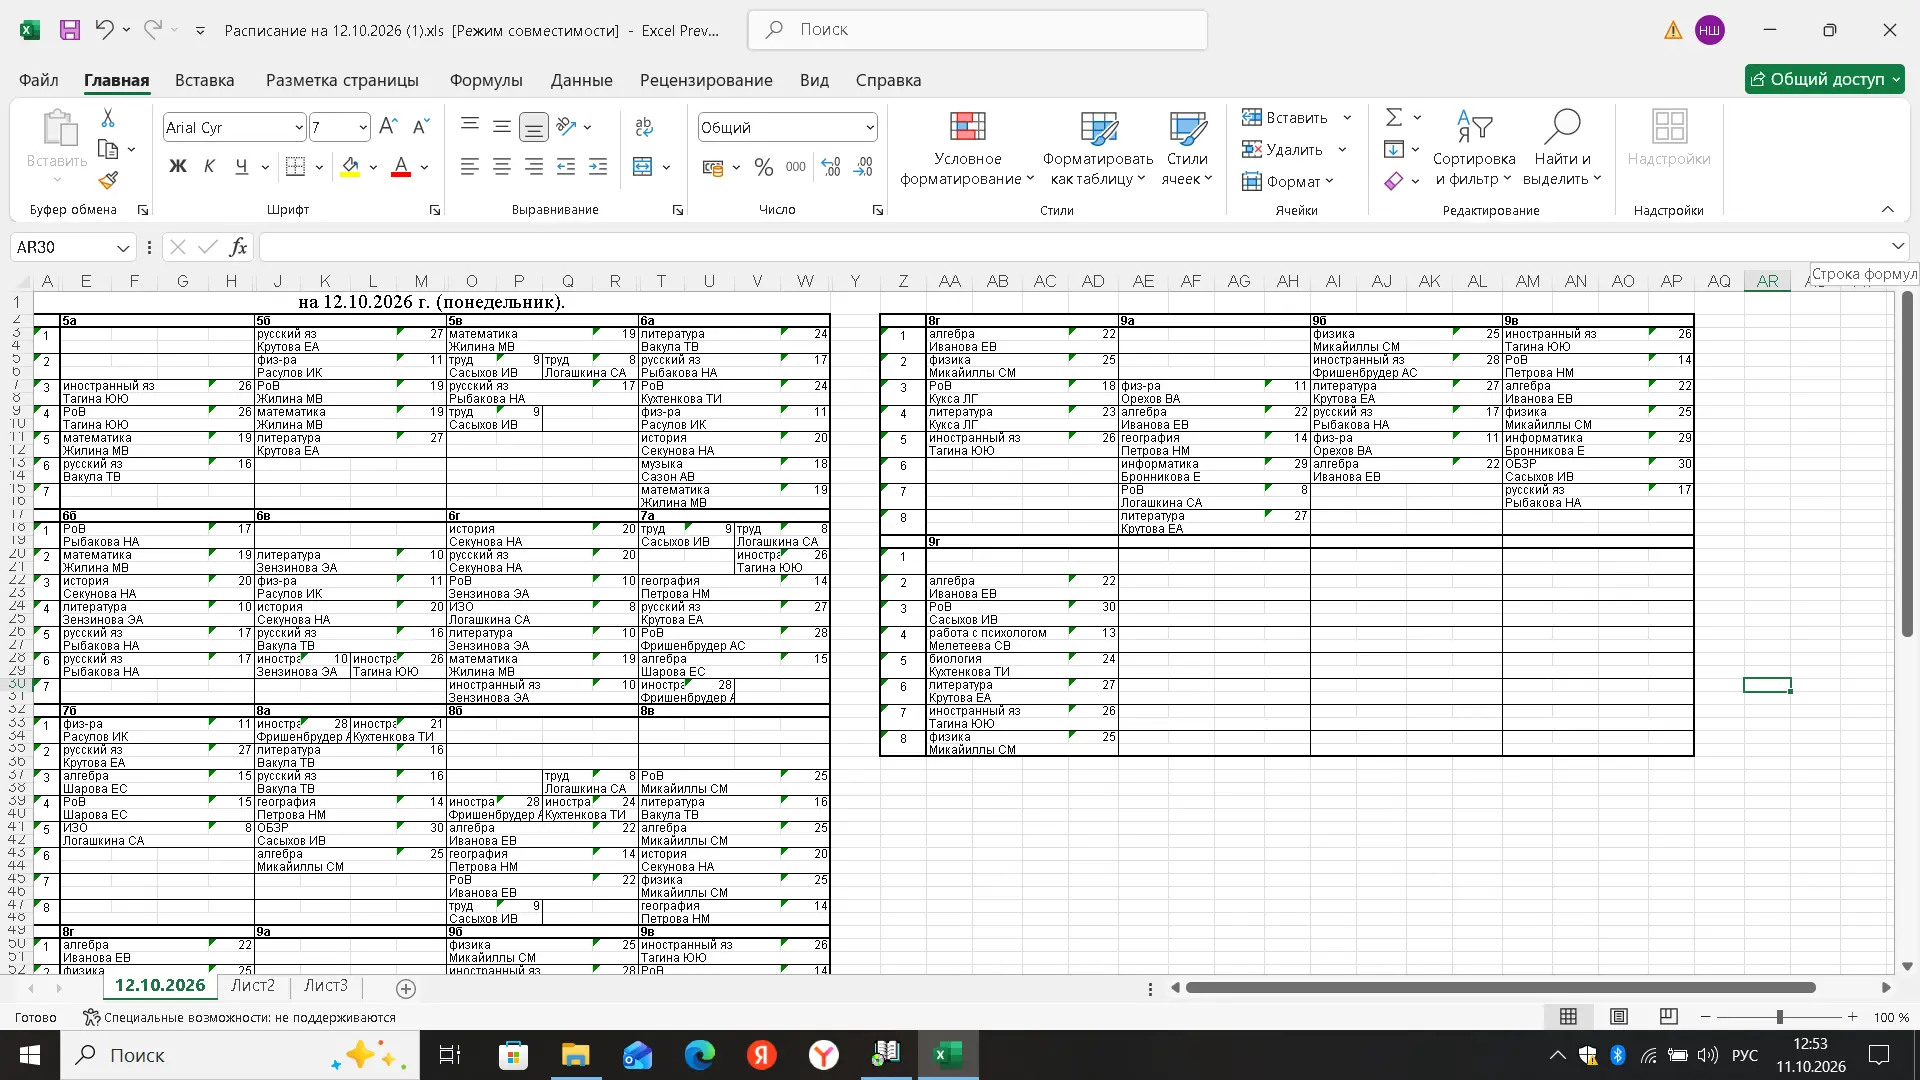The height and width of the screenshot is (1080, 1920).
Task: Expand the Name Box AR30 dropdown
Action: click(123, 247)
